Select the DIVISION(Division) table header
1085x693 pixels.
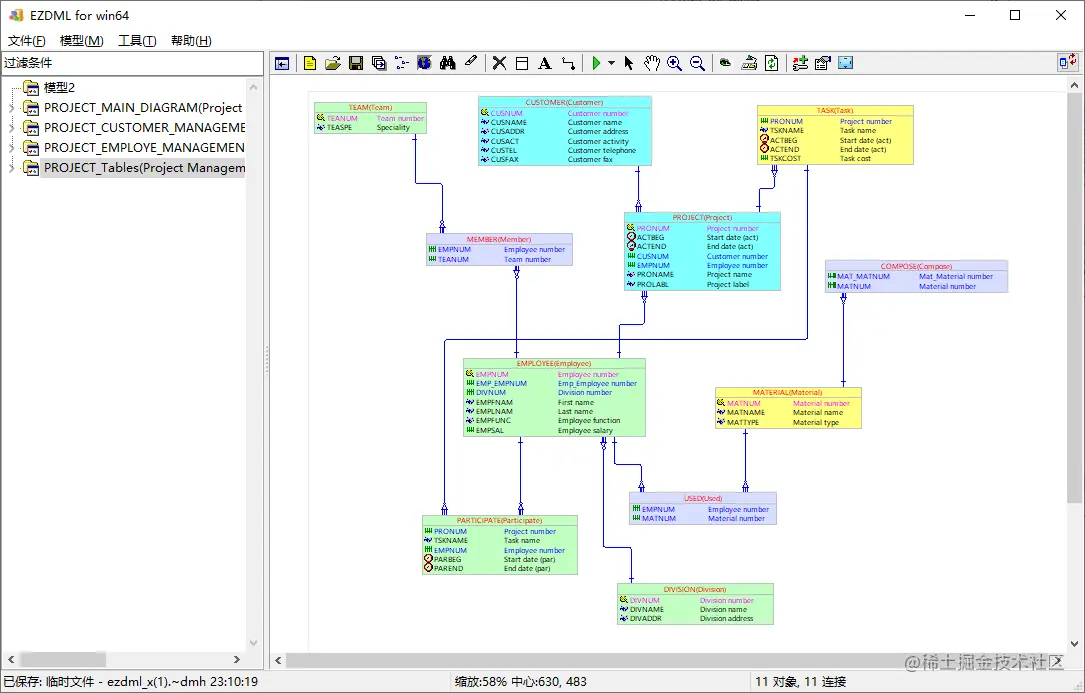(x=695, y=589)
